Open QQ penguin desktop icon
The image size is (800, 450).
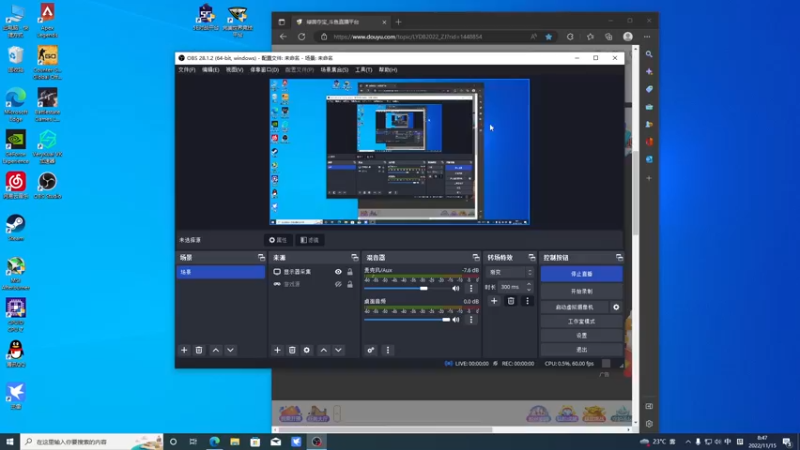pos(16,354)
